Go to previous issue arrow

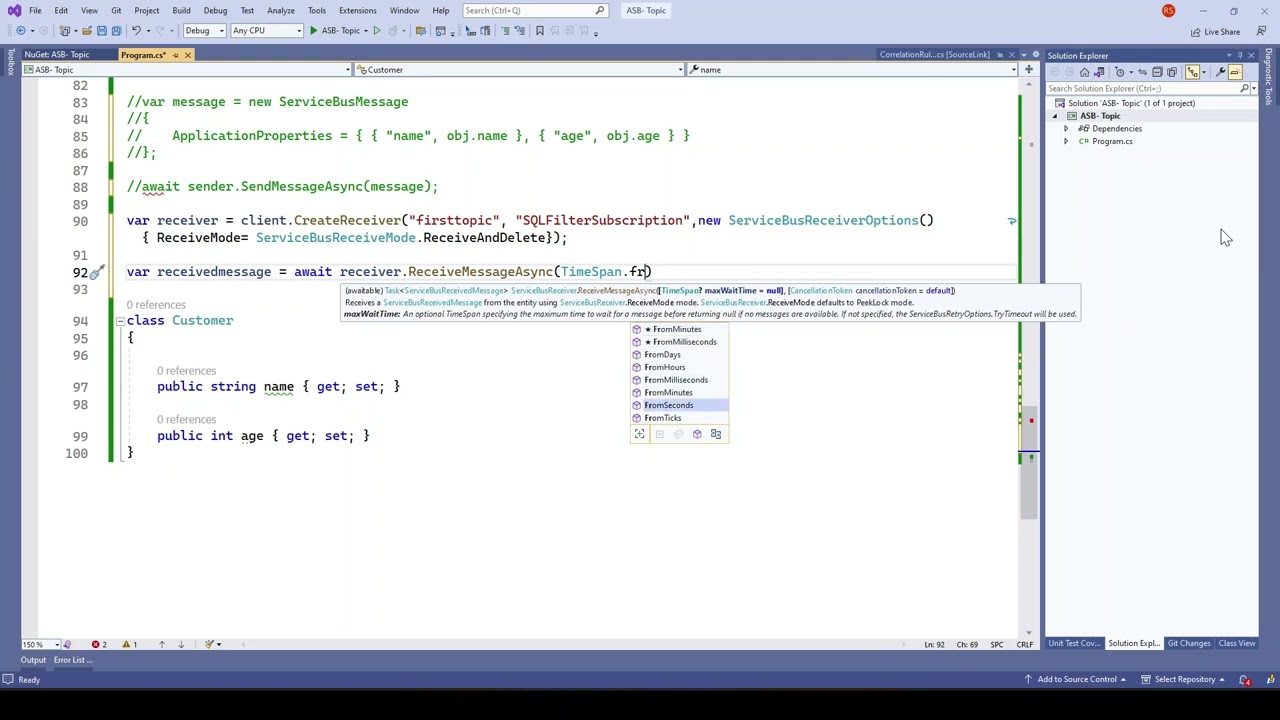[161, 644]
